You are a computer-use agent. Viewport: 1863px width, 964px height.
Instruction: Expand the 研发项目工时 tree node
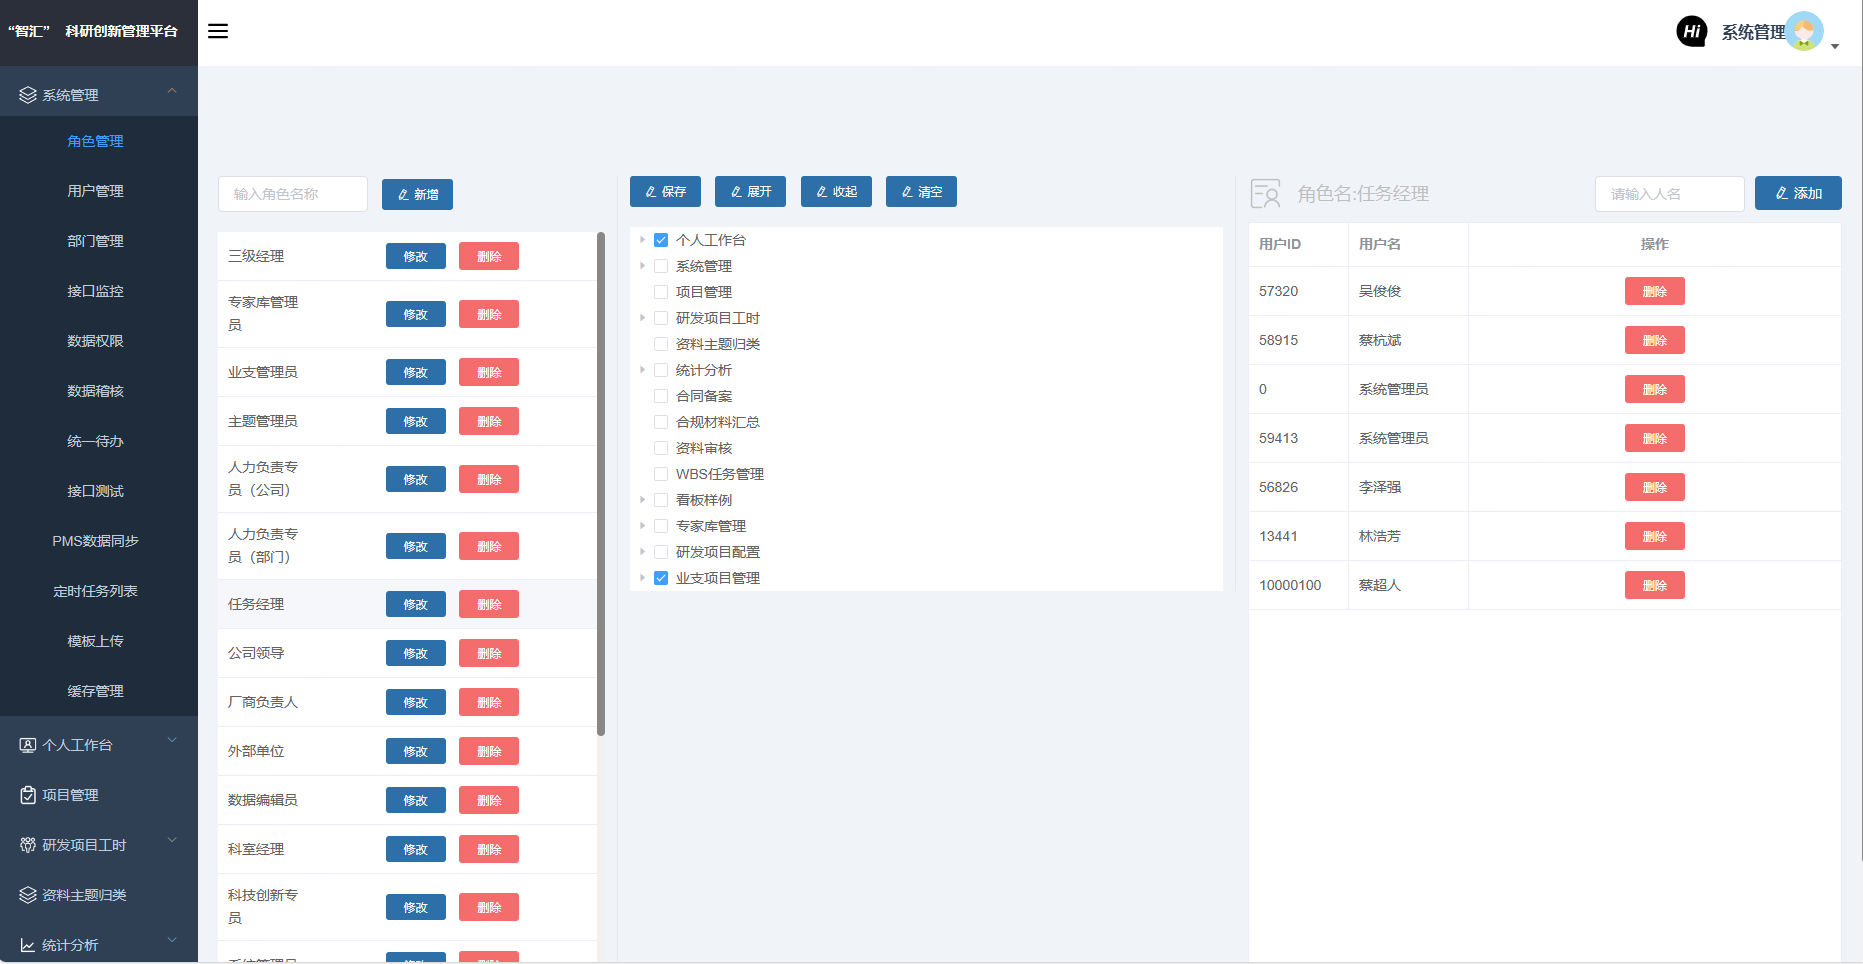[x=642, y=318]
